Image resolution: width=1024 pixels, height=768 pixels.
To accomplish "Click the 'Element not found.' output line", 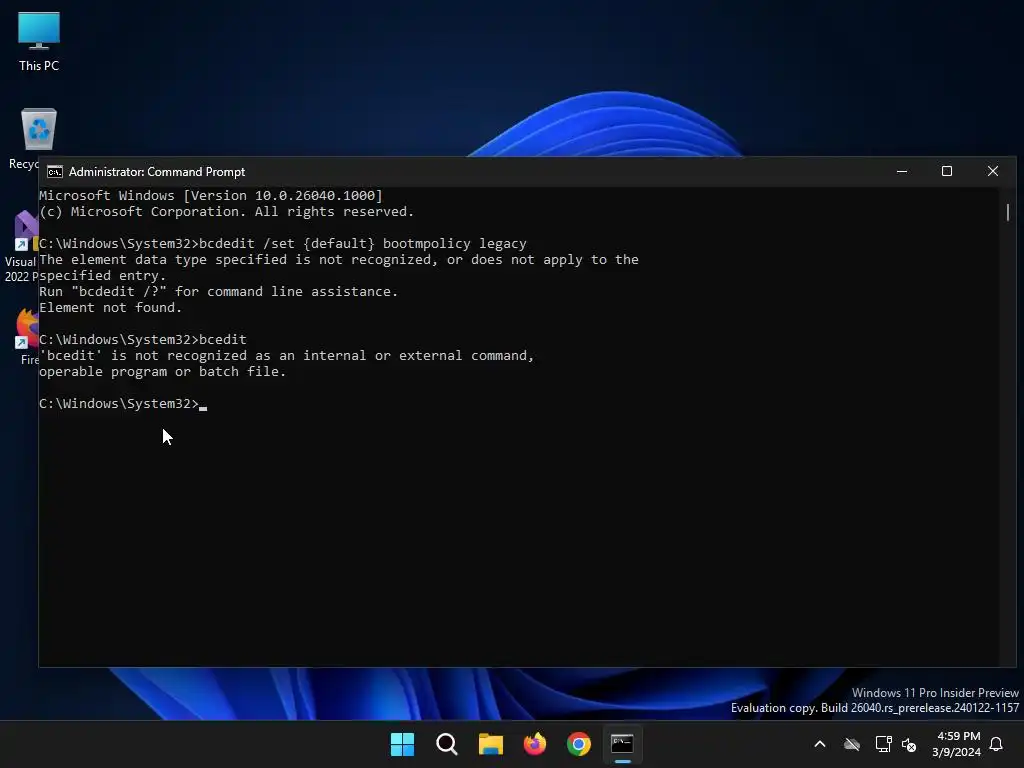I will [110, 308].
